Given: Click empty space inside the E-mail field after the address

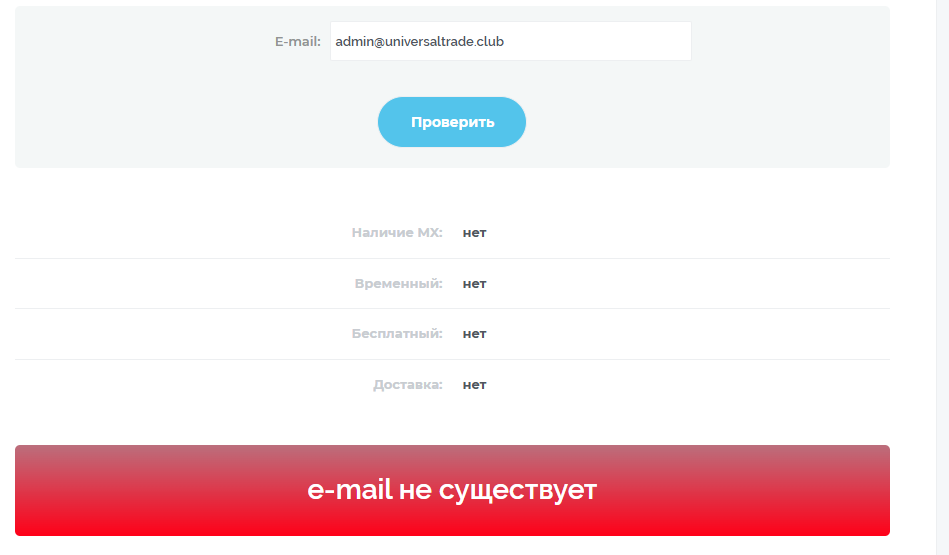Looking at the screenshot, I should 599,41.
